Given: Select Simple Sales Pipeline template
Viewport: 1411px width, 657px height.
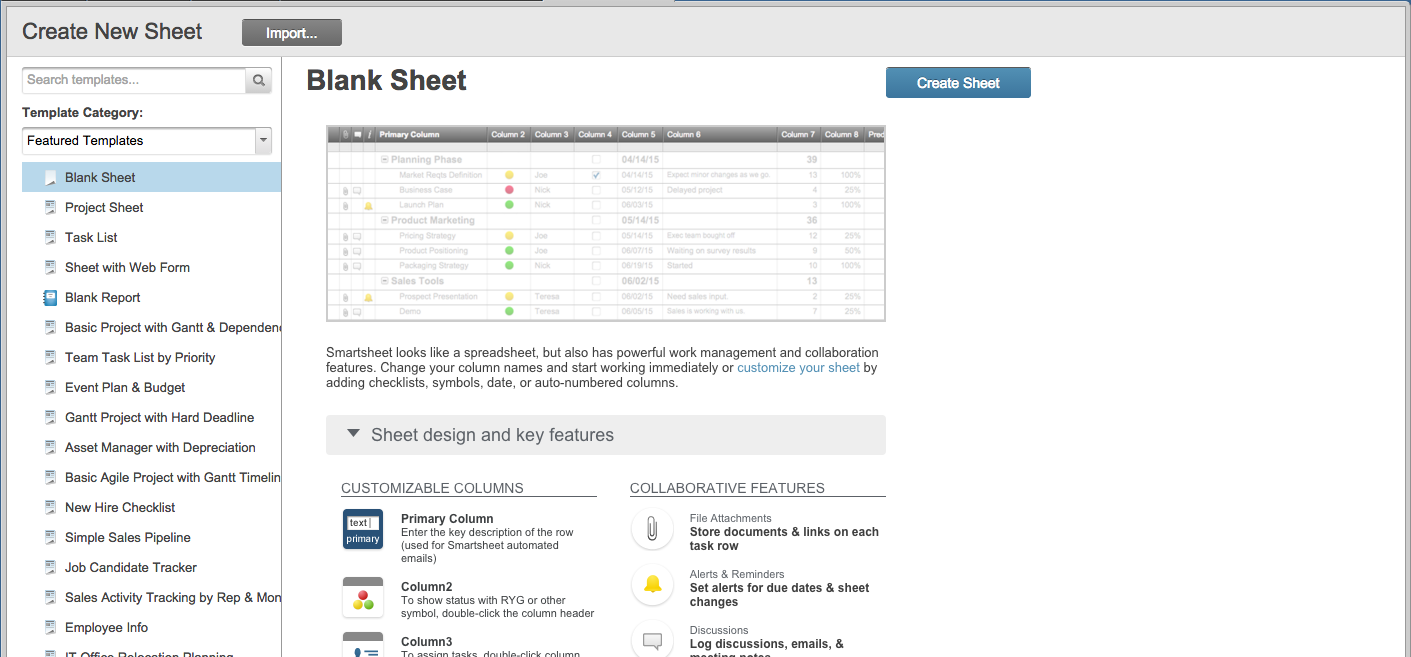Looking at the screenshot, I should [152, 538].
